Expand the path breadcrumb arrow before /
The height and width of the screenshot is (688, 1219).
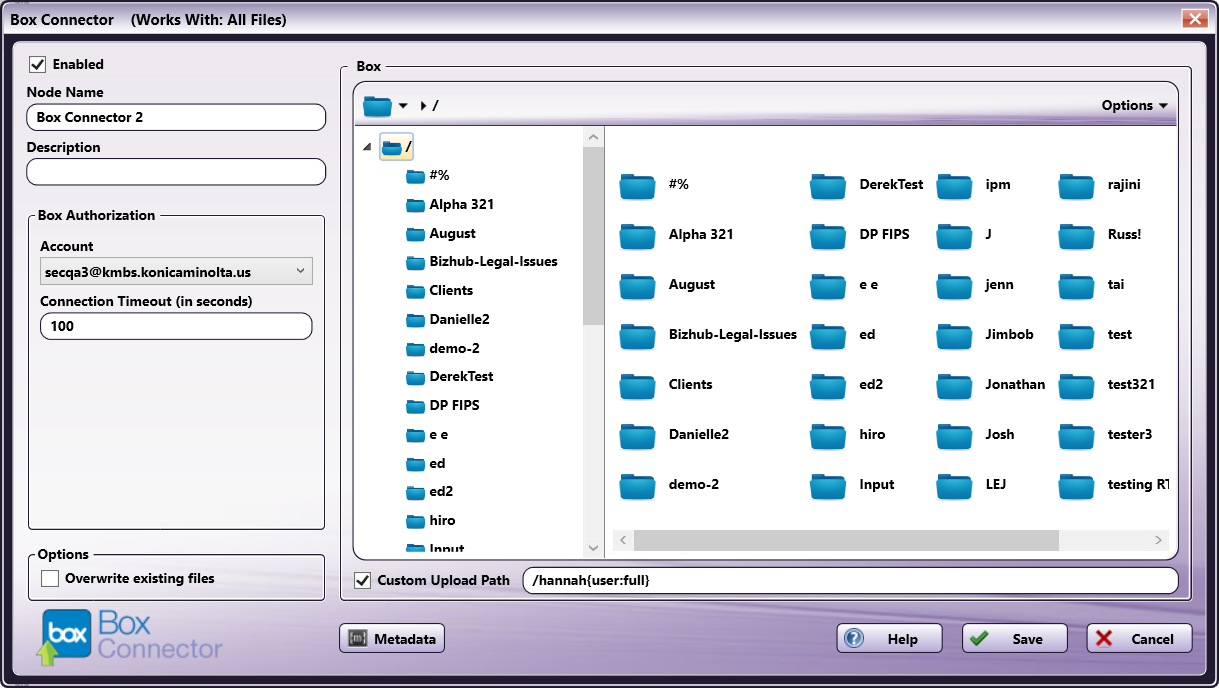pos(424,105)
